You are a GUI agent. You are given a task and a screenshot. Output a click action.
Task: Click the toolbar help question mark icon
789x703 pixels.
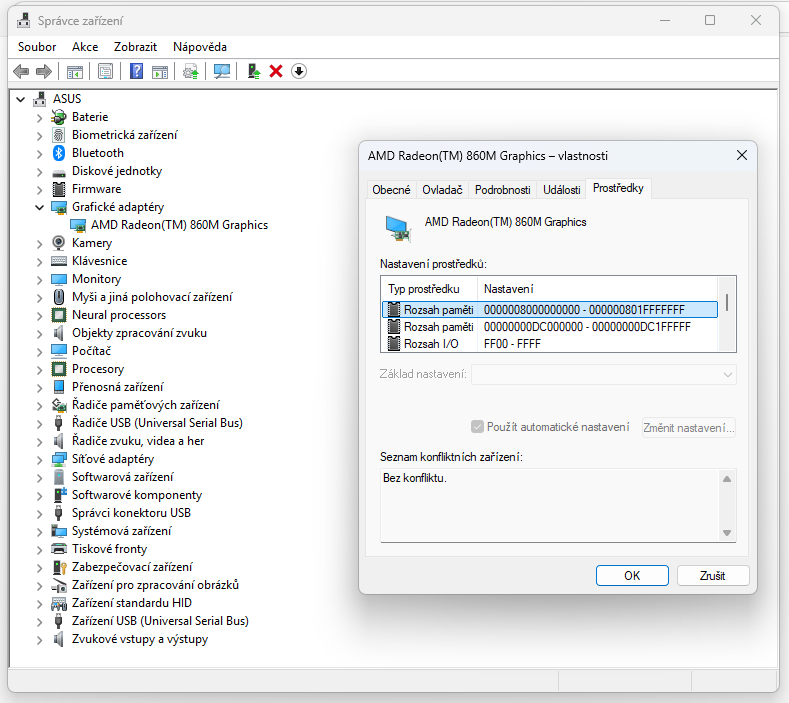136,71
